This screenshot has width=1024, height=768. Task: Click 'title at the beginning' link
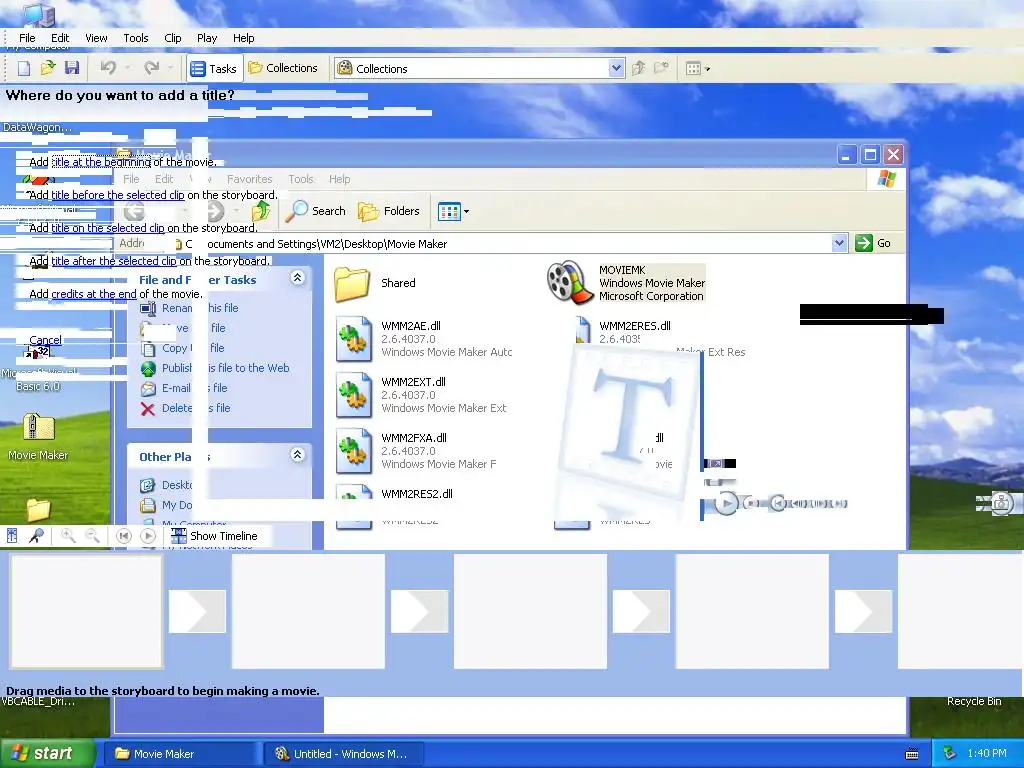coord(101,162)
